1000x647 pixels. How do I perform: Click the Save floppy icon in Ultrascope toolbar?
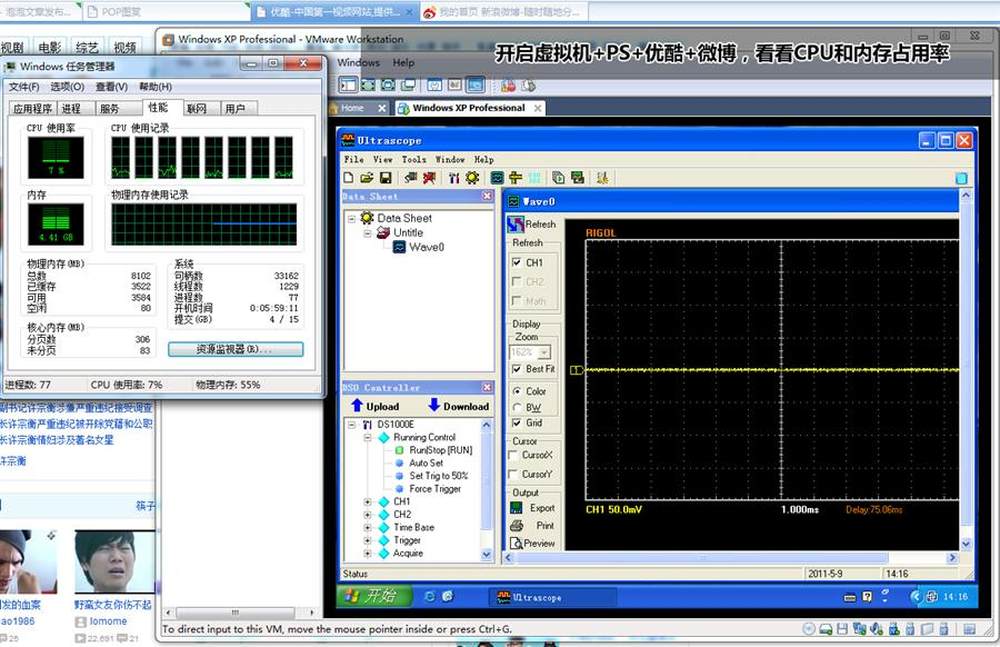coord(385,178)
